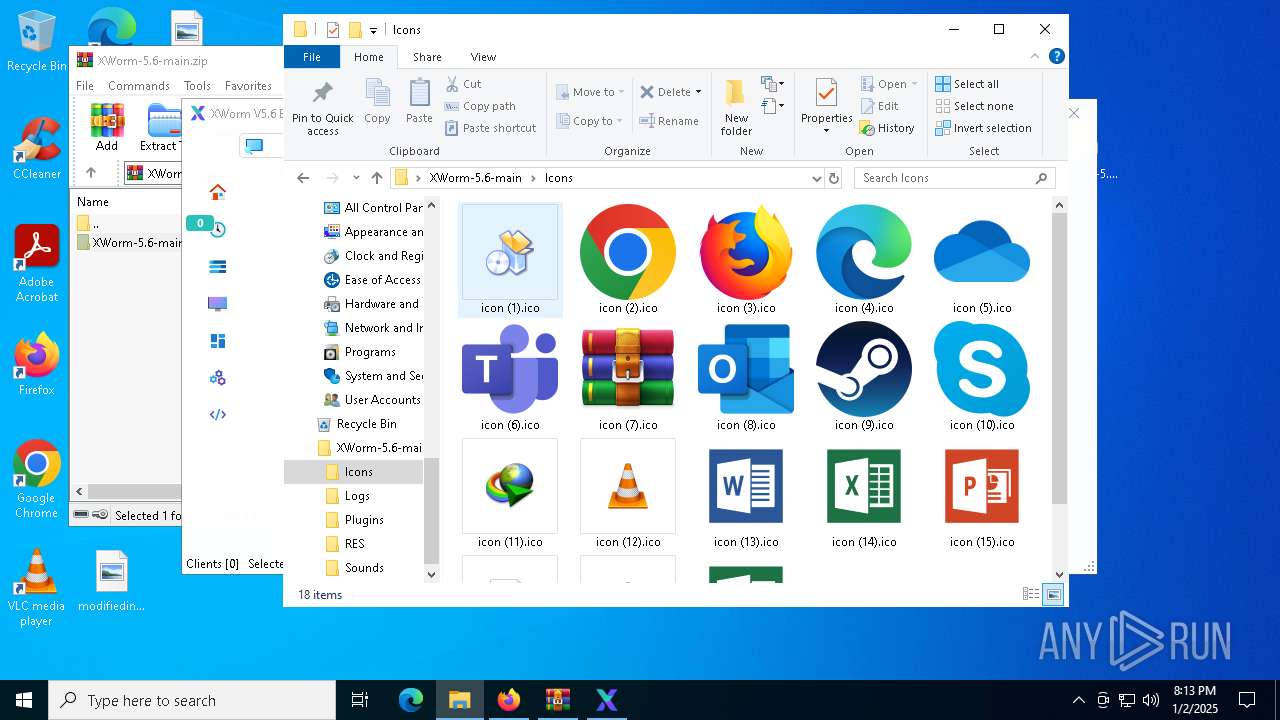Screen dimensions: 1280x720
Task: Select the Excel icon (14).ico file
Action: pyautogui.click(x=863, y=494)
